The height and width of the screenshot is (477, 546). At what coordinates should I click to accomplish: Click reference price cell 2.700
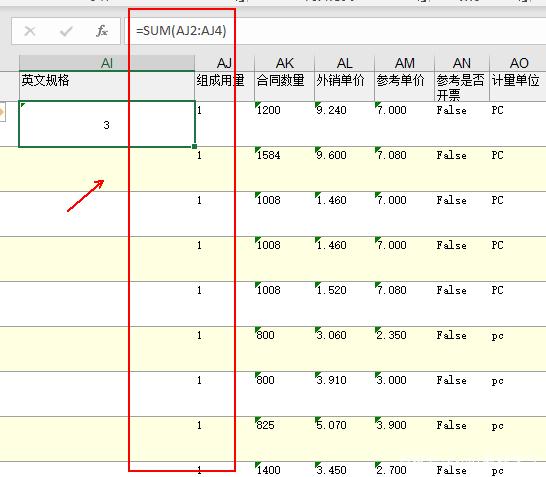(404, 469)
